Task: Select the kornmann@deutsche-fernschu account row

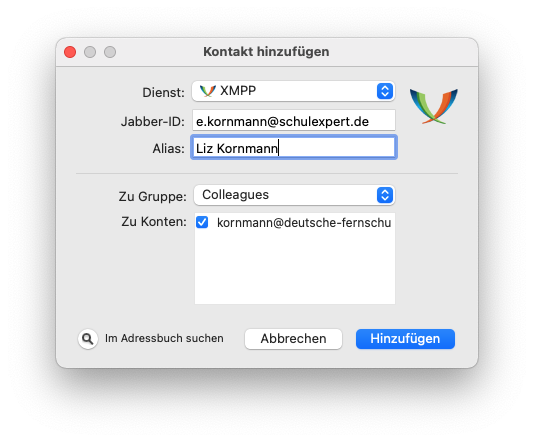Action: pos(295,223)
